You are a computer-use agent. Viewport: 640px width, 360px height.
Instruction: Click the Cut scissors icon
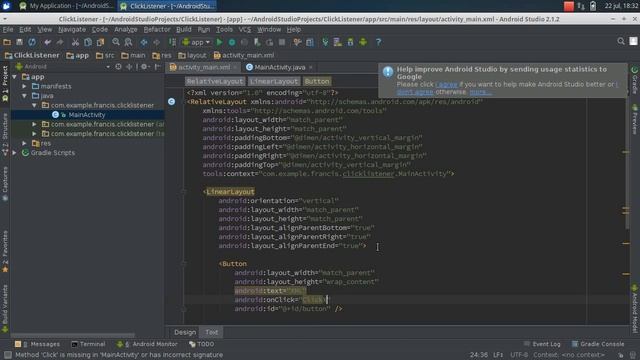(75, 42)
